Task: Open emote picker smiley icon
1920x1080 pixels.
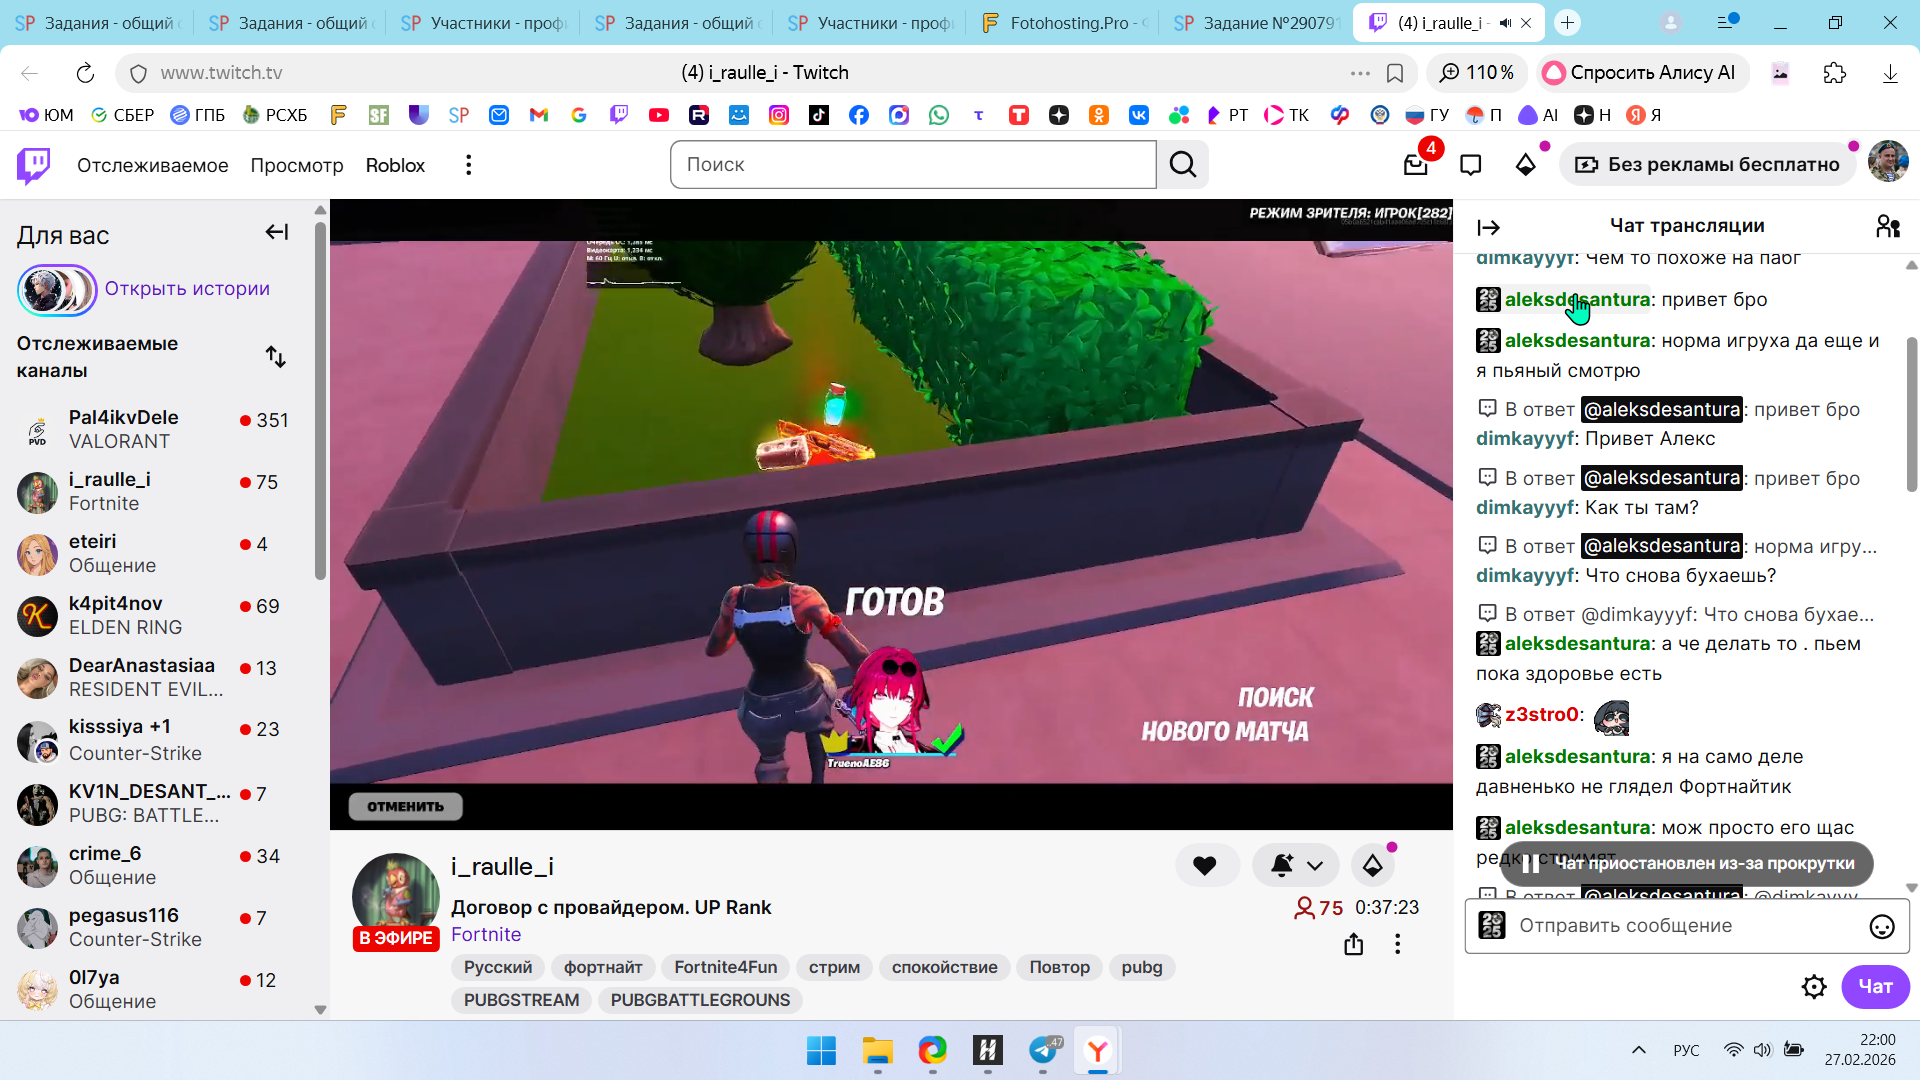Action: click(x=1881, y=927)
